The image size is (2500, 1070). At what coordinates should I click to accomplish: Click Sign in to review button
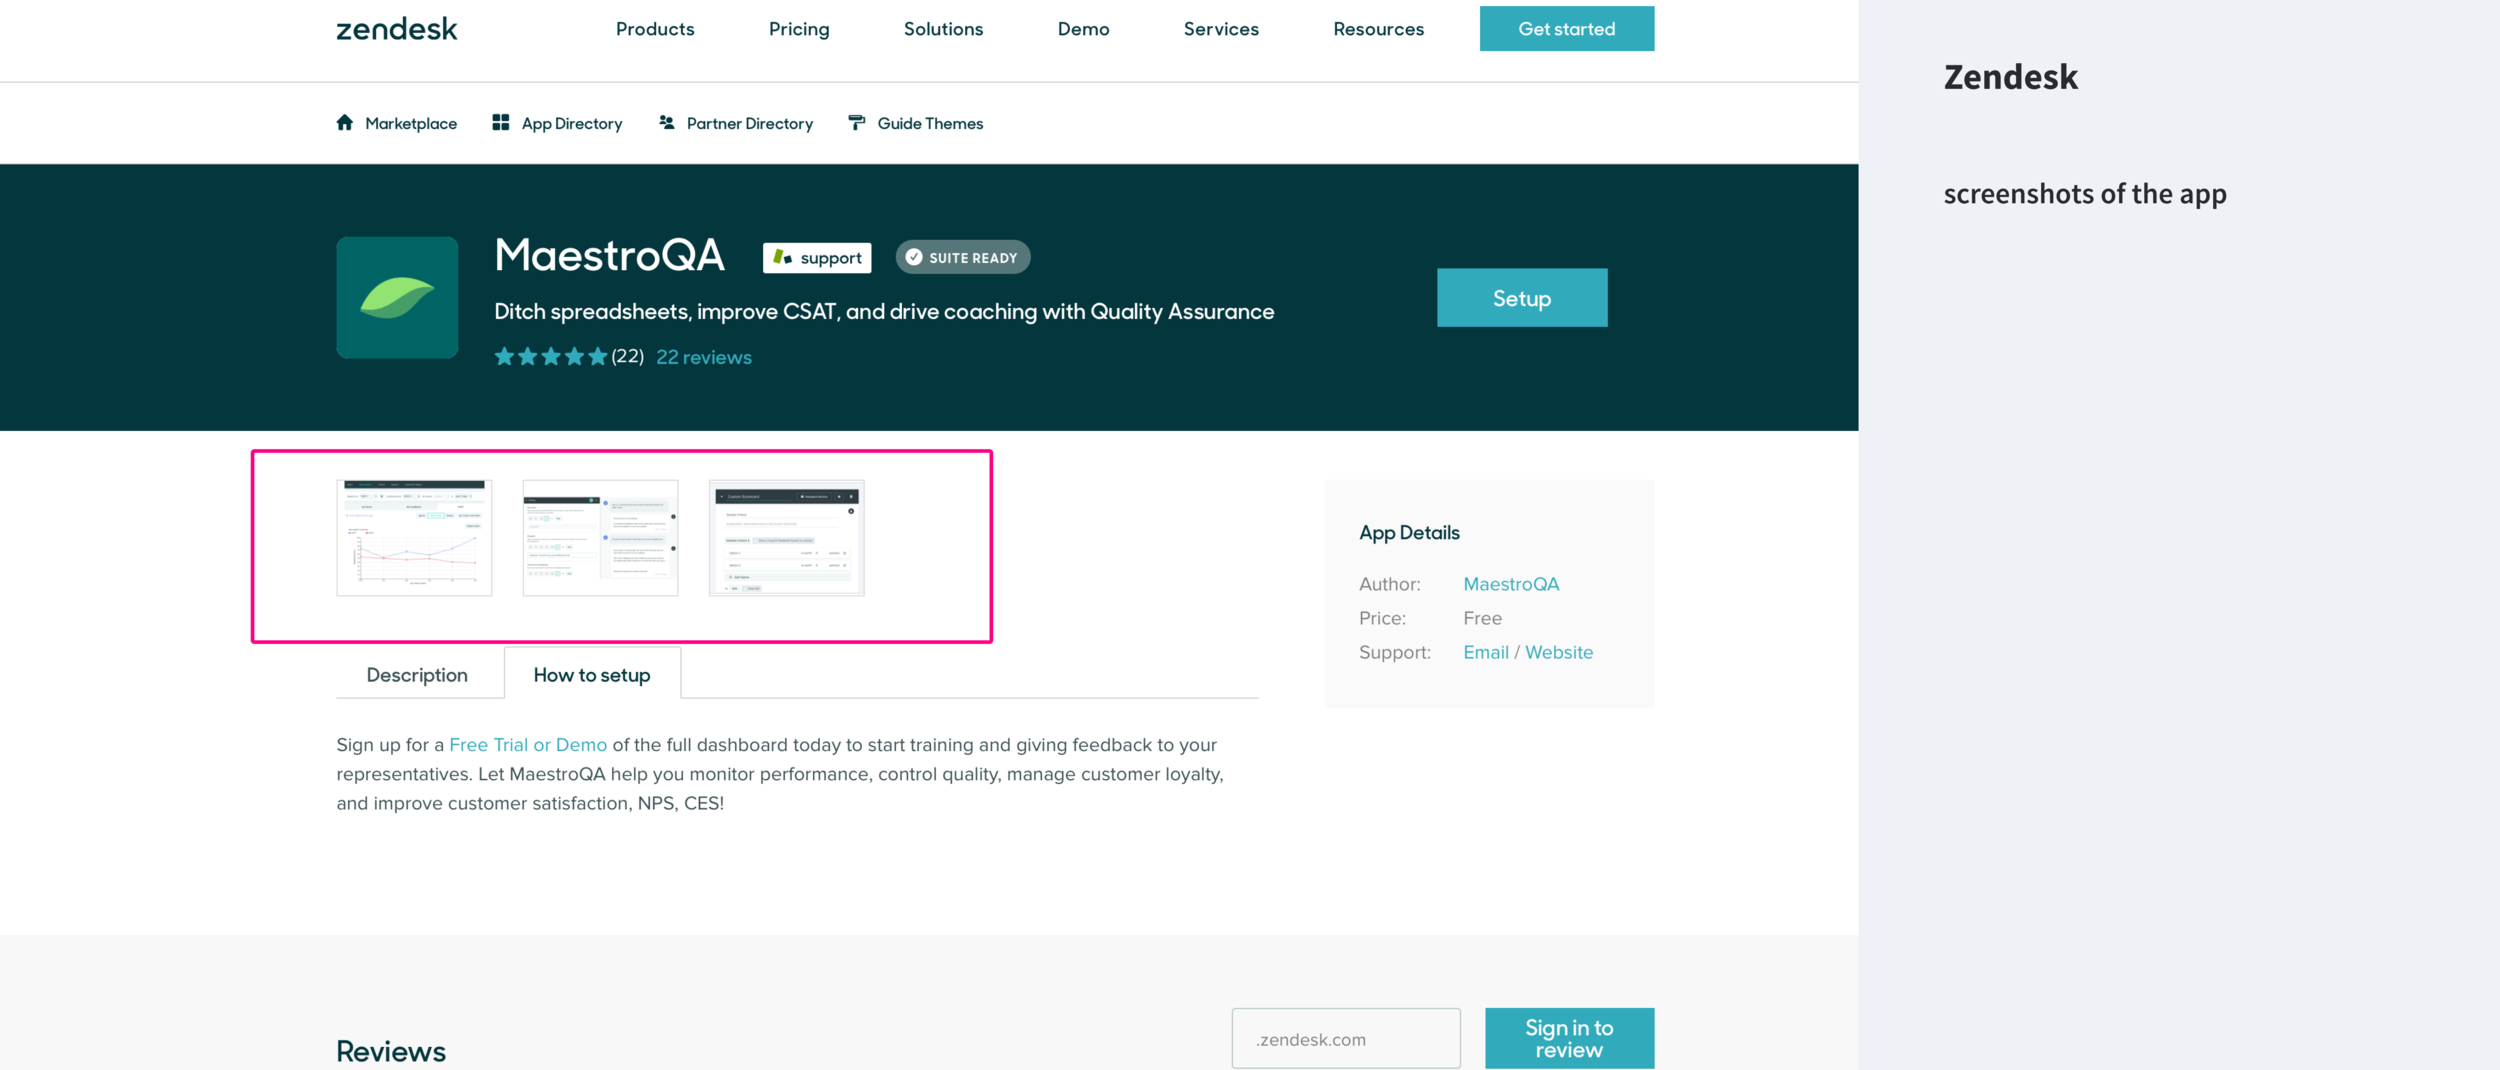click(x=1569, y=1038)
